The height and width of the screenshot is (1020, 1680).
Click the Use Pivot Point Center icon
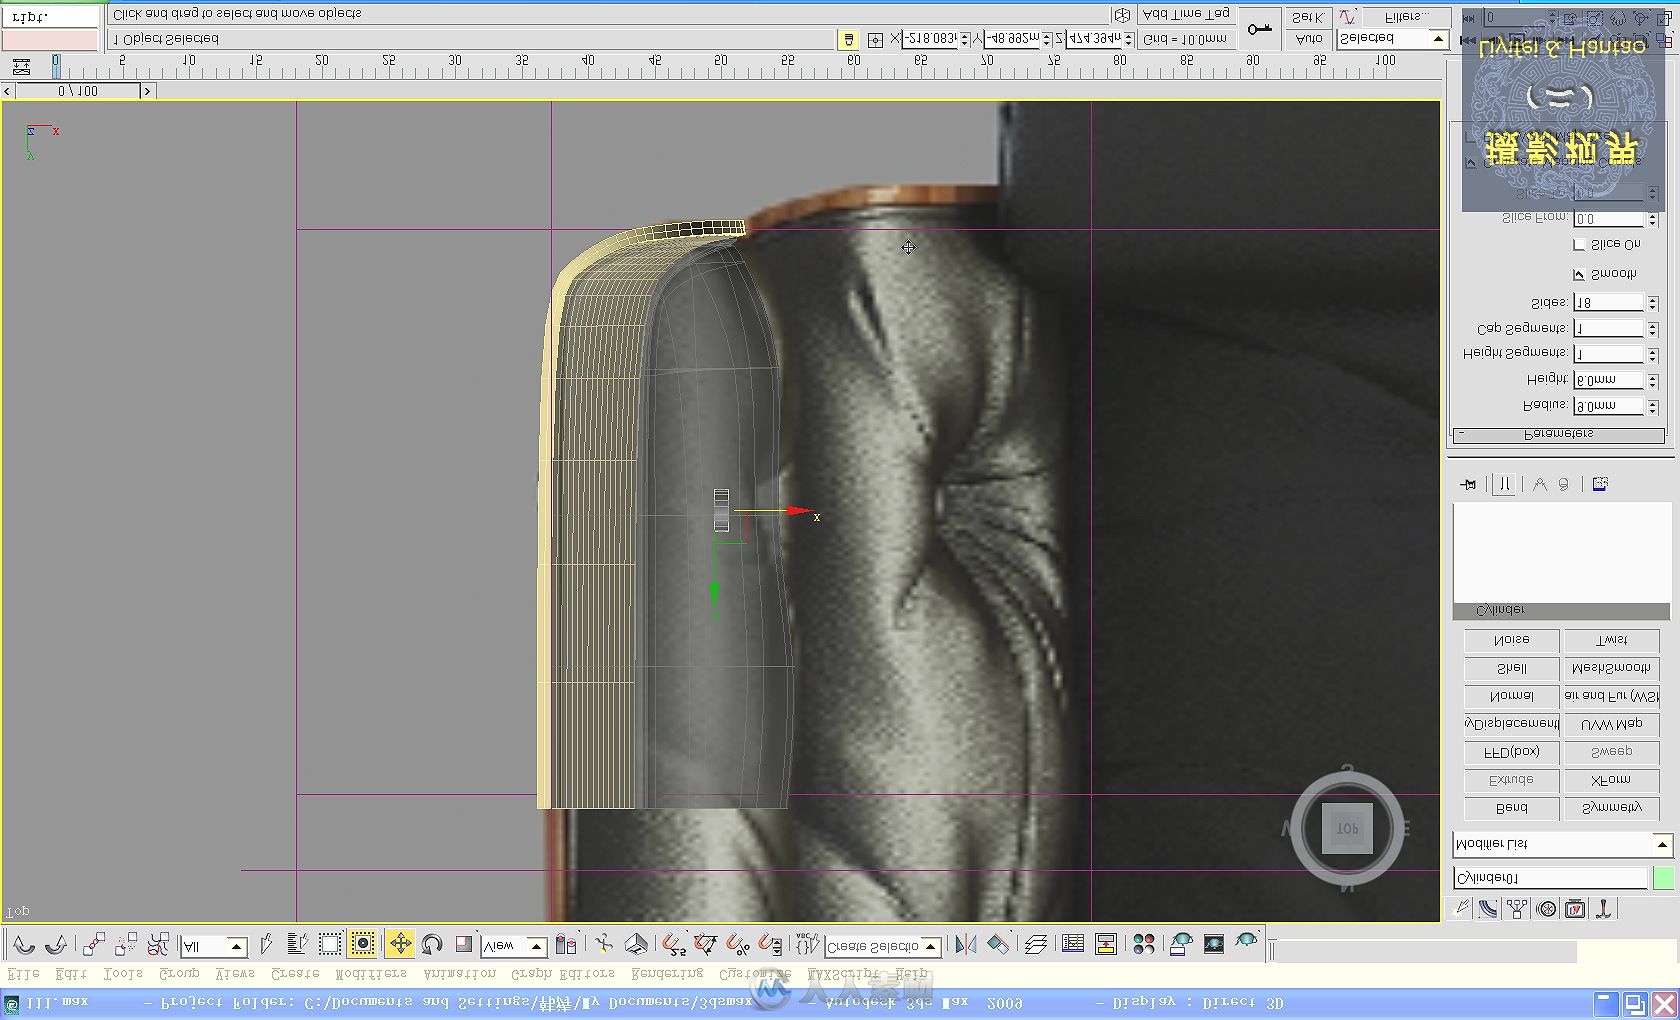[x=566, y=945]
